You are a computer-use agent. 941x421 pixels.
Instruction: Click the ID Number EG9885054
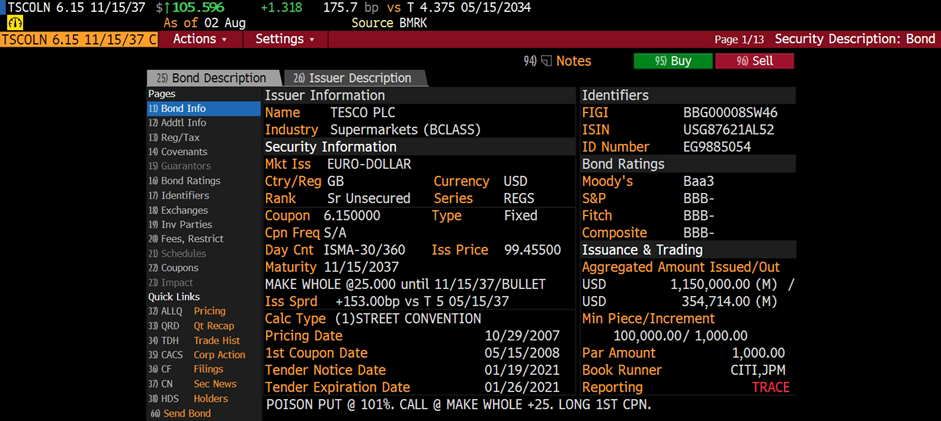pos(717,147)
